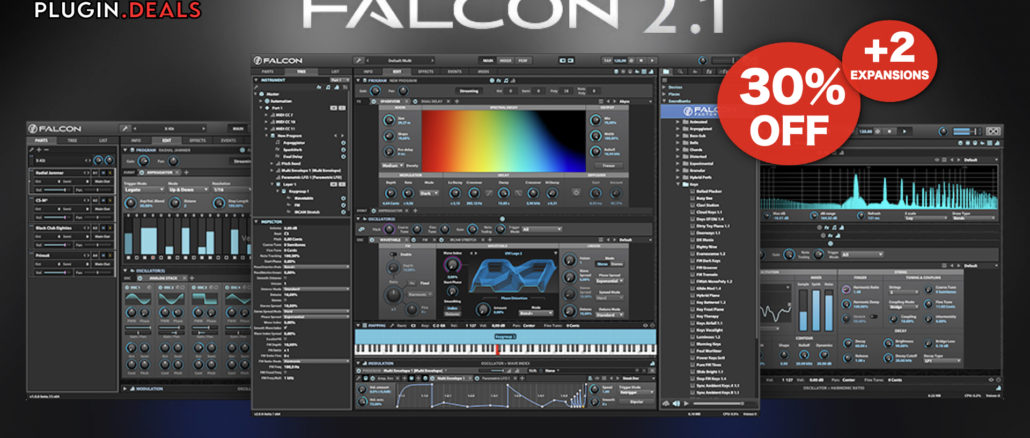Click the Streaming button in the program header
1030x438 pixels.
click(x=468, y=91)
